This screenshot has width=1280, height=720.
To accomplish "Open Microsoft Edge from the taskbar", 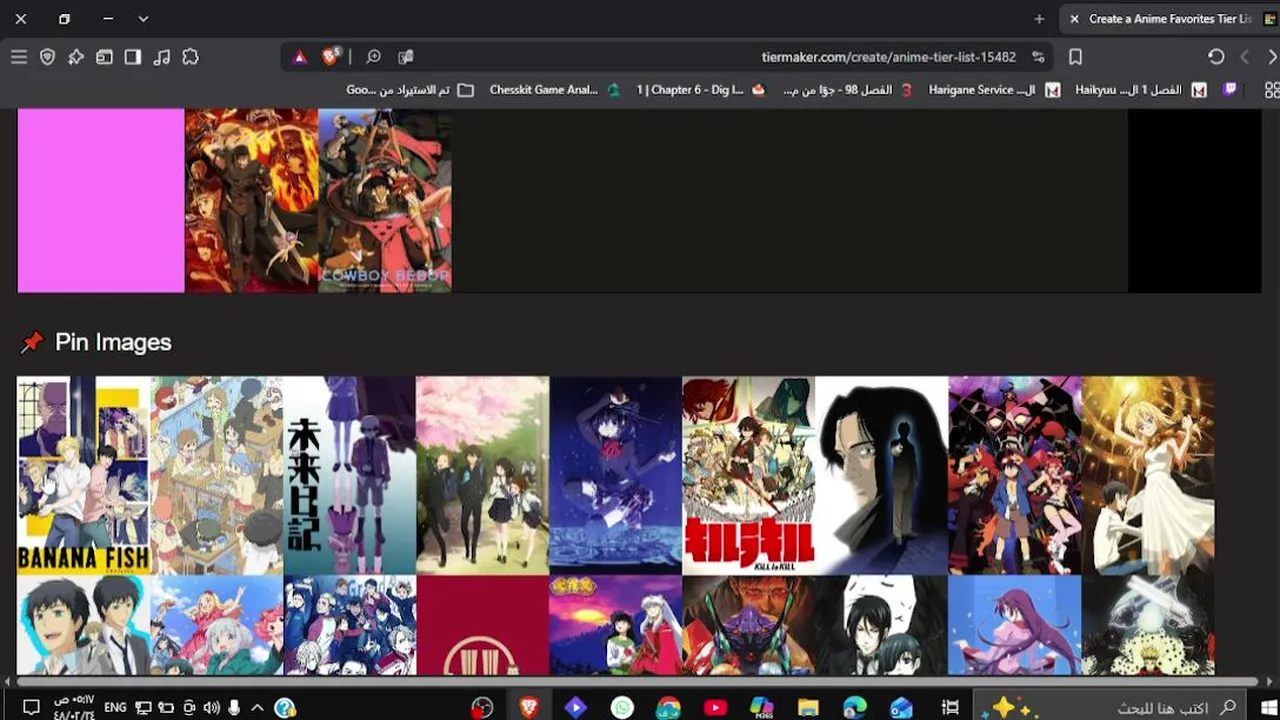I will pos(854,708).
